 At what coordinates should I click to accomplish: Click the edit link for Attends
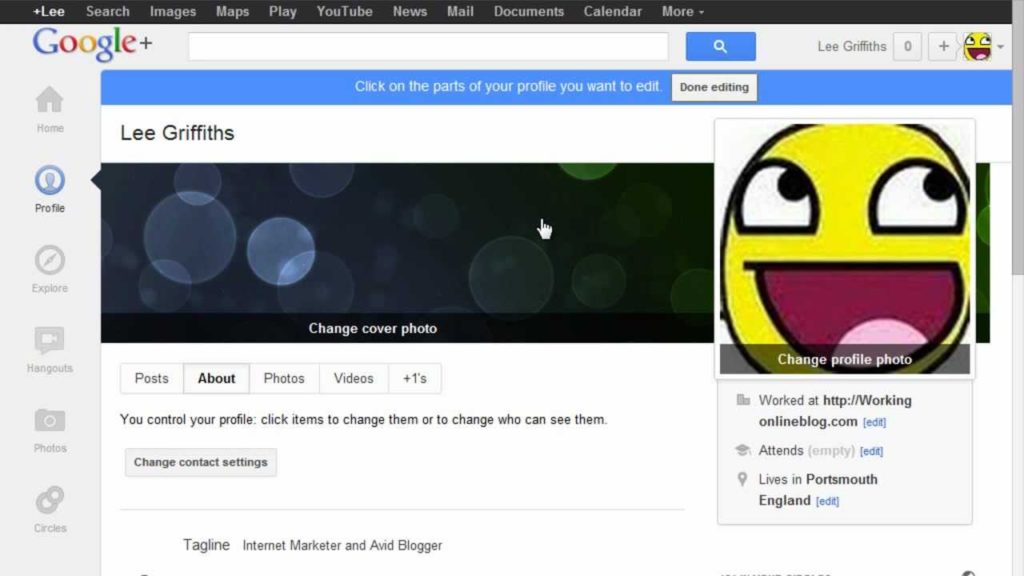(x=871, y=451)
